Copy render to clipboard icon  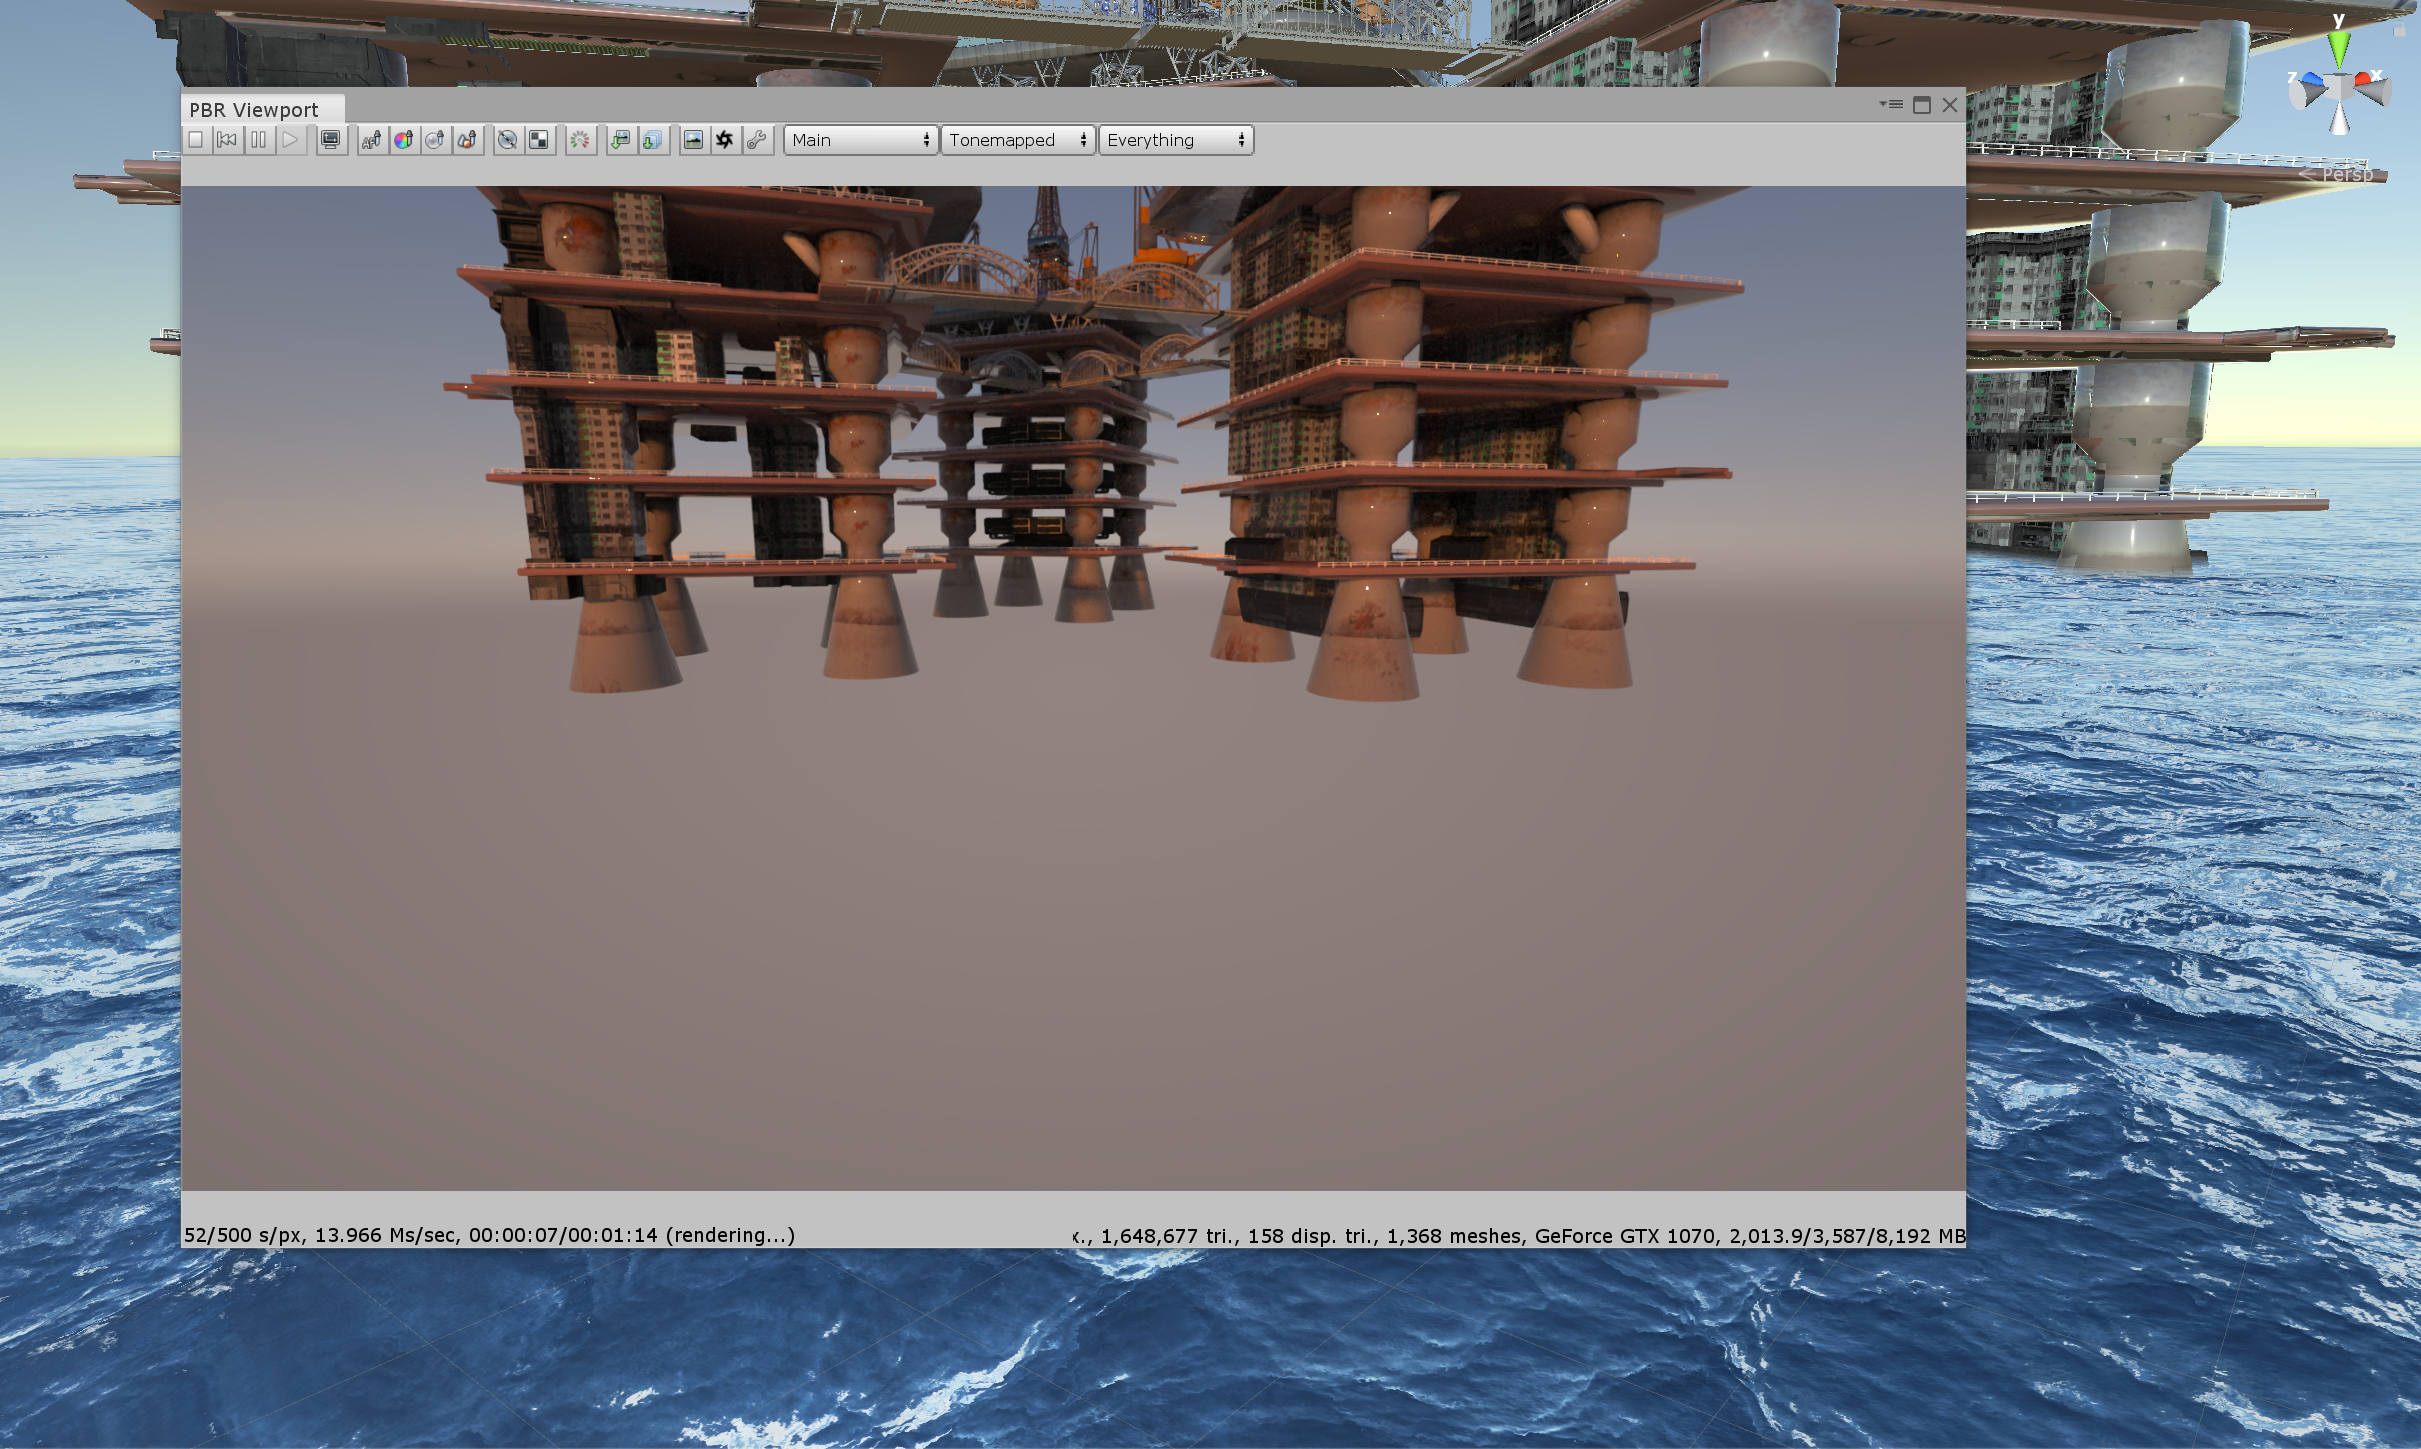tap(620, 140)
